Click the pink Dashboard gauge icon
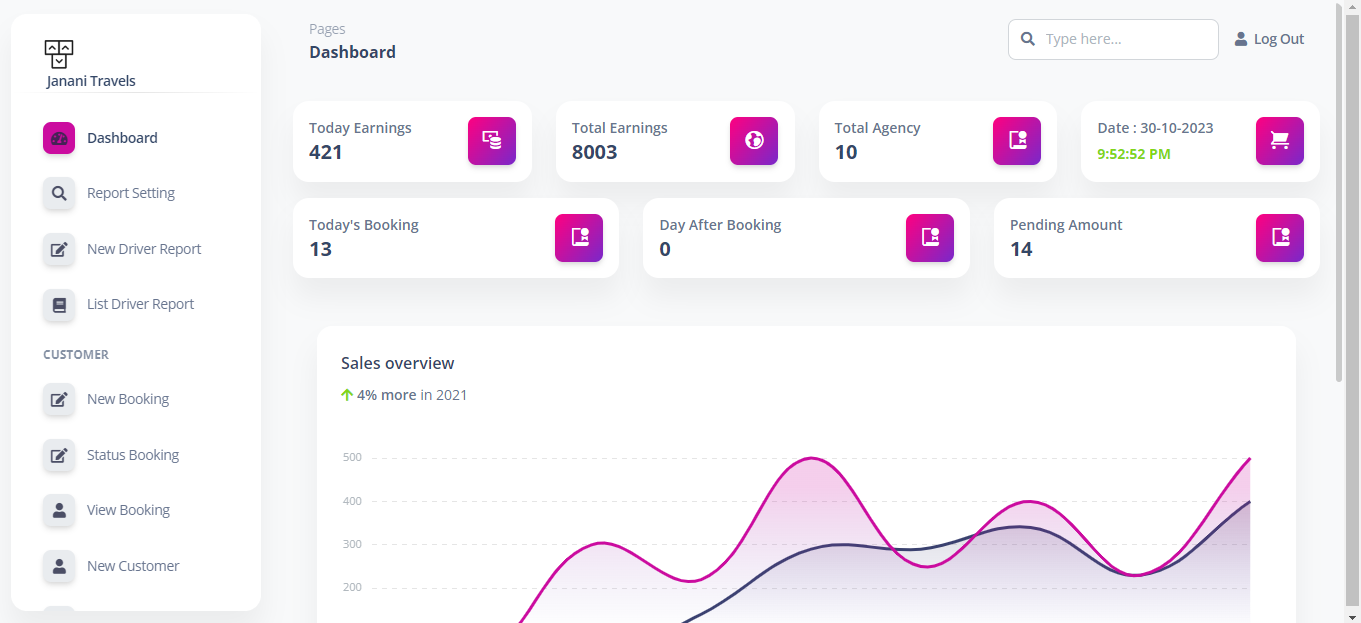Screen dimensions: 1361x623 (59, 138)
